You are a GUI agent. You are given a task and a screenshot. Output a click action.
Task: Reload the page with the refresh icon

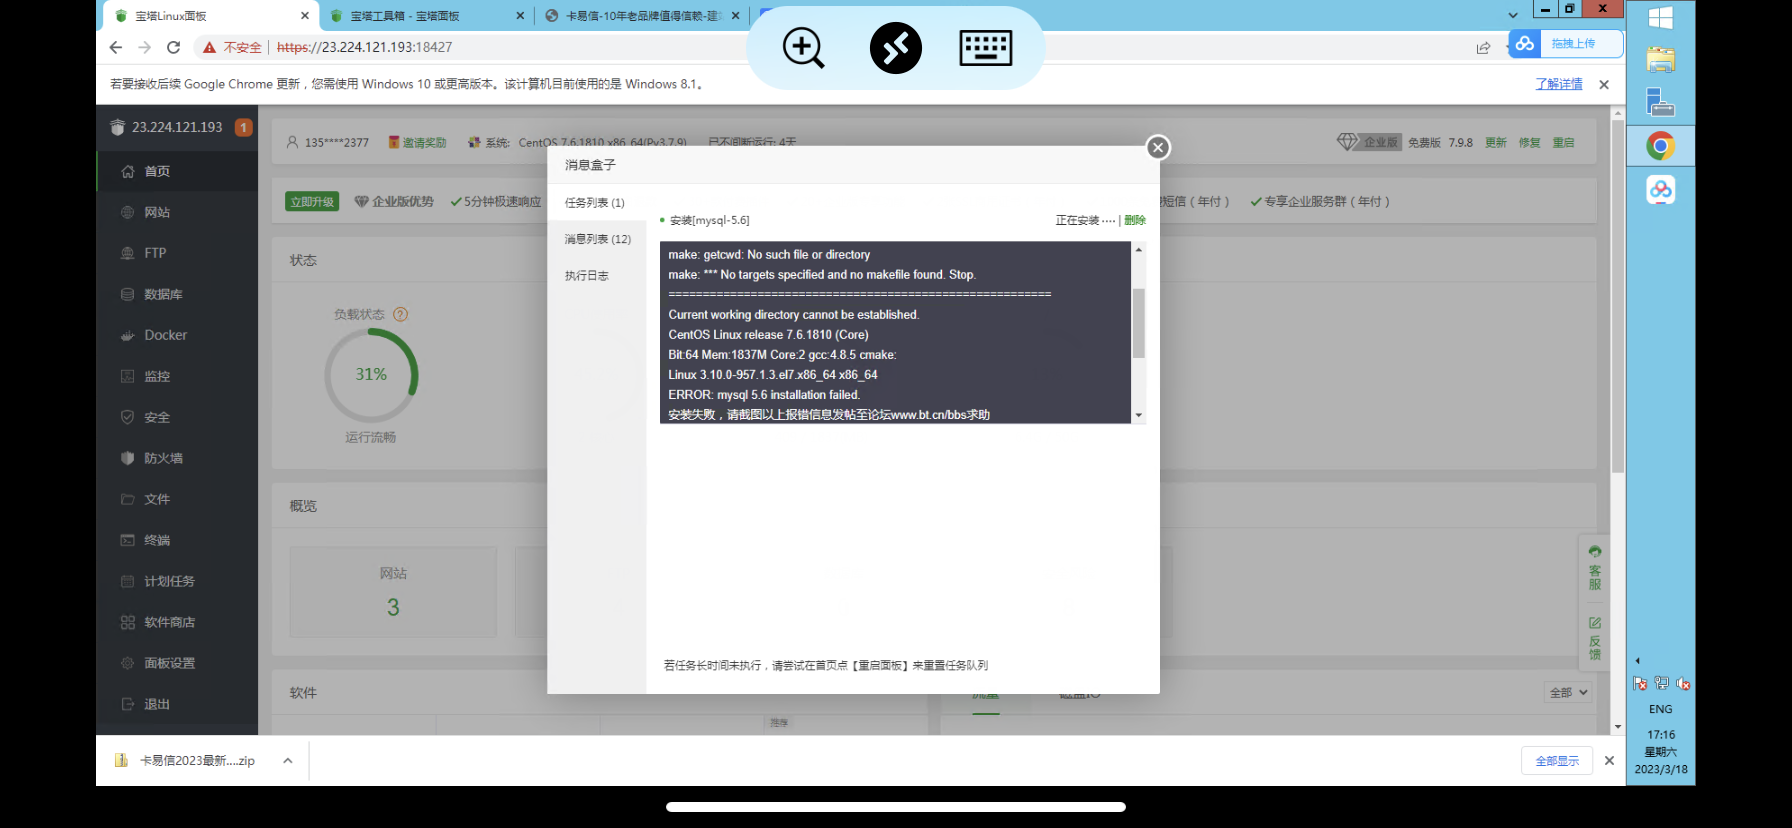(x=173, y=47)
